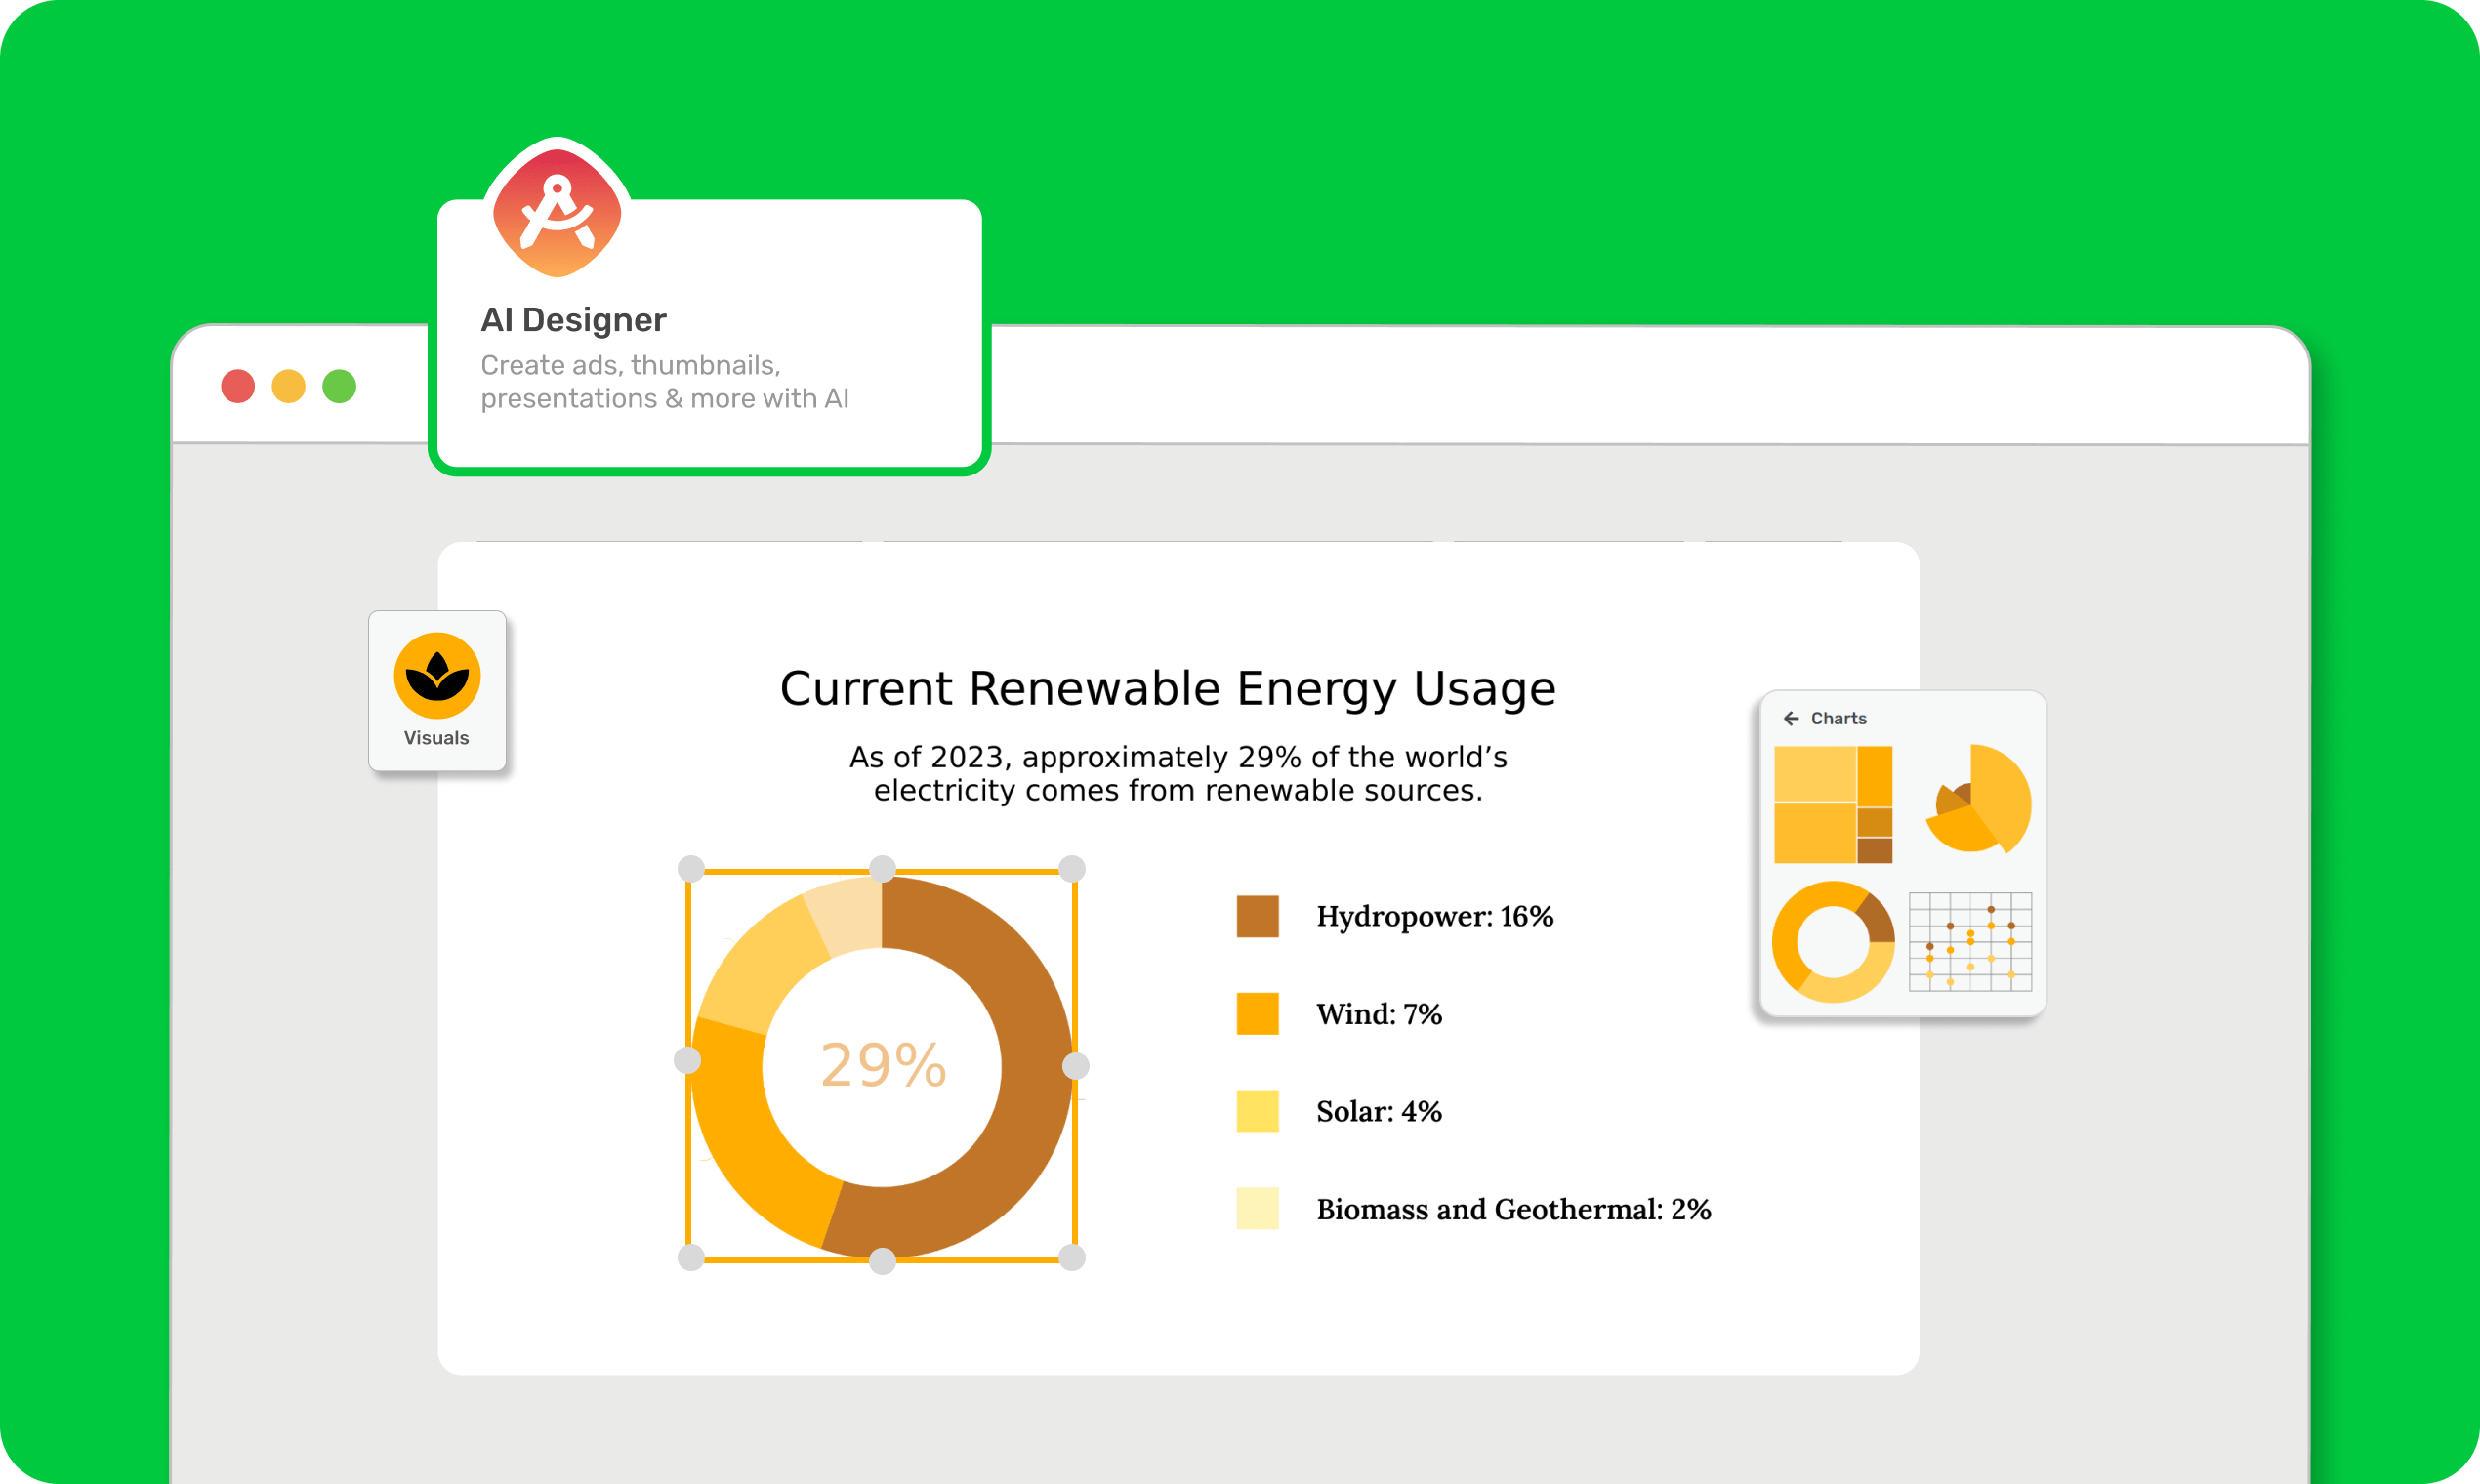The width and height of the screenshot is (2480, 1484).
Task: Click the back arrow in Charts panel
Action: pyautogui.click(x=1791, y=718)
